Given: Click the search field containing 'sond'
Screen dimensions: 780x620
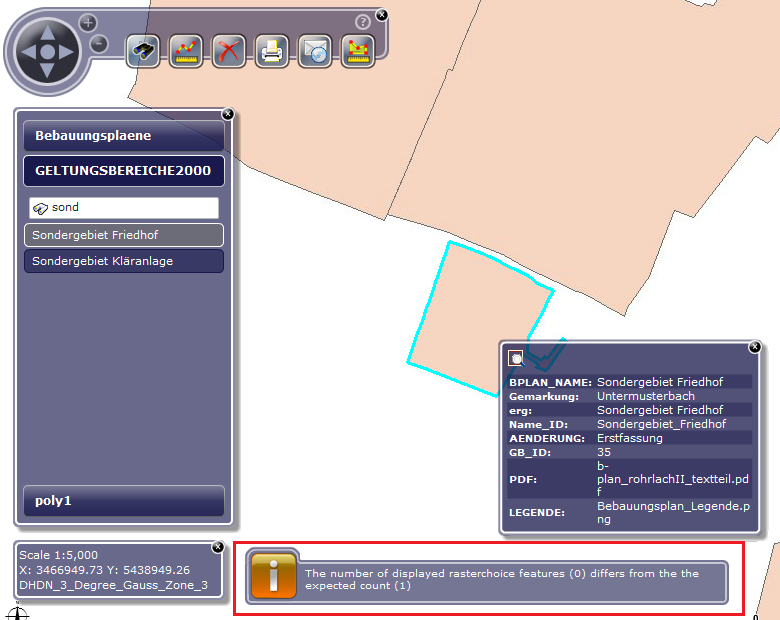Looking at the screenshot, I should pos(124,207).
